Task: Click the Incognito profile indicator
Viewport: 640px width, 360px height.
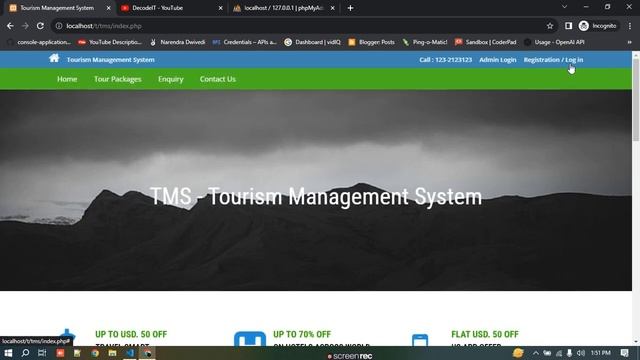Action: 598,26
